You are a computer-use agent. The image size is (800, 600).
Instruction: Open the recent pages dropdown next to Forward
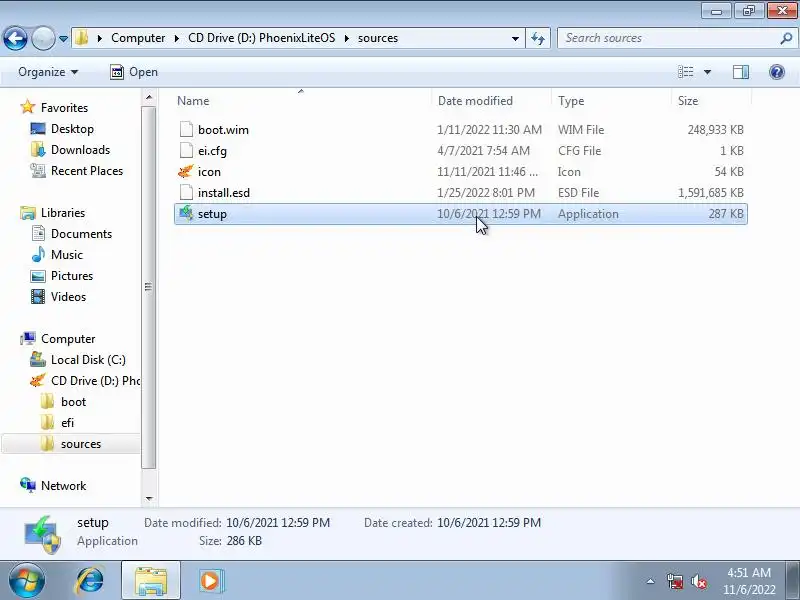(63, 39)
